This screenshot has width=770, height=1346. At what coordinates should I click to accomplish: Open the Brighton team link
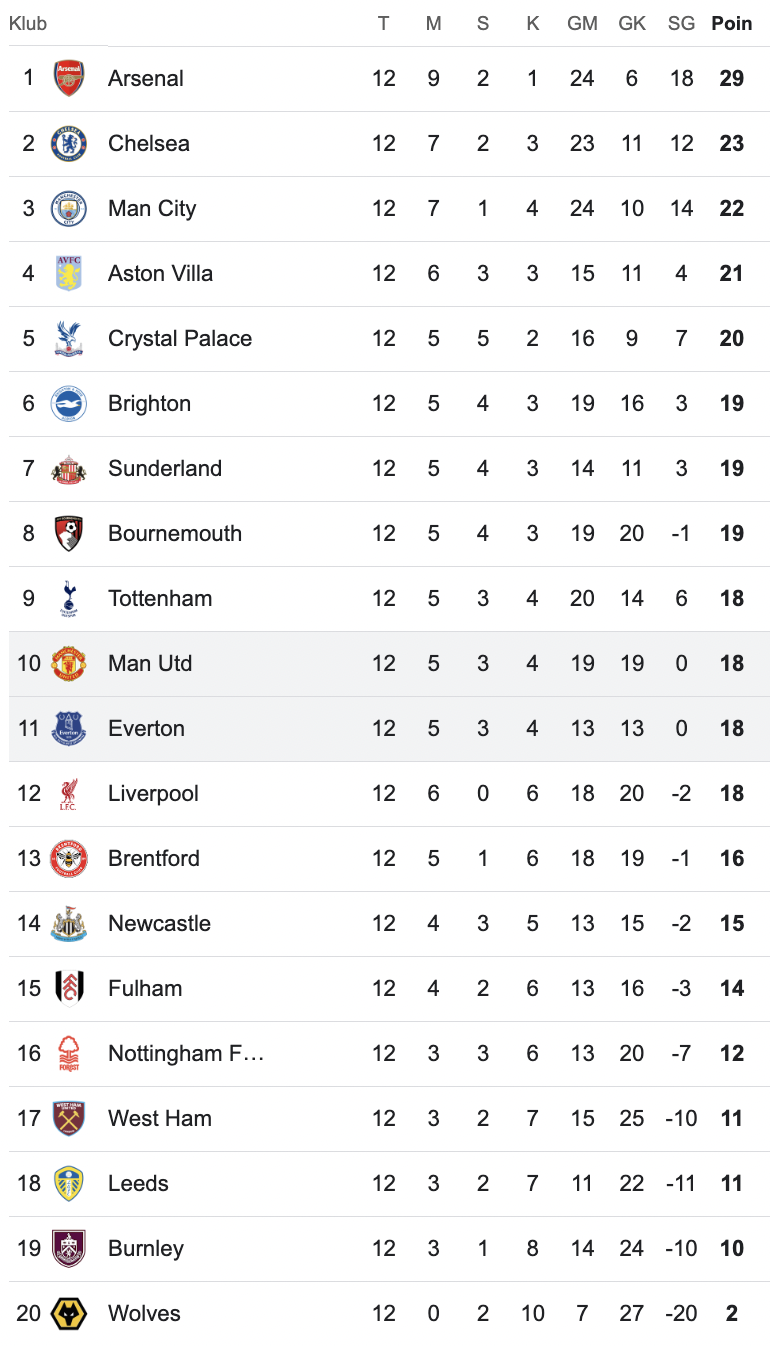149,403
